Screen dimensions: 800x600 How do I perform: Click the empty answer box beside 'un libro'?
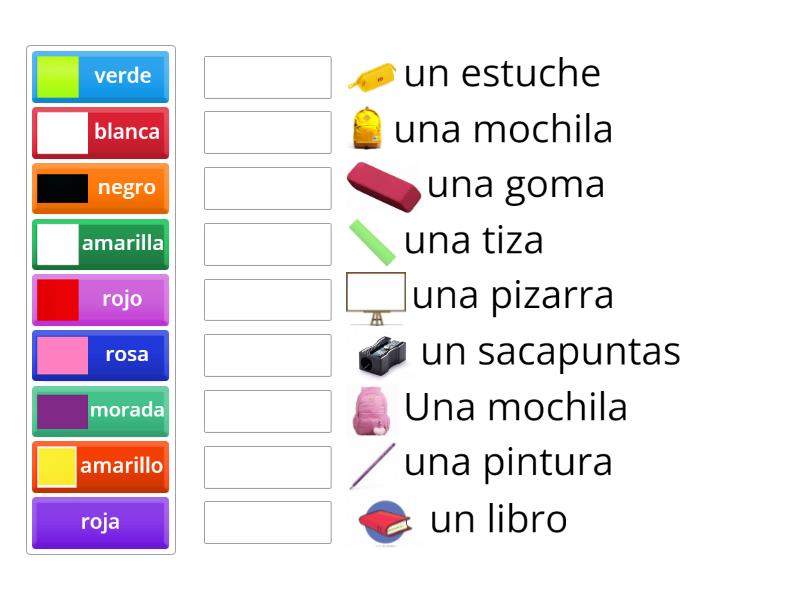tap(267, 521)
